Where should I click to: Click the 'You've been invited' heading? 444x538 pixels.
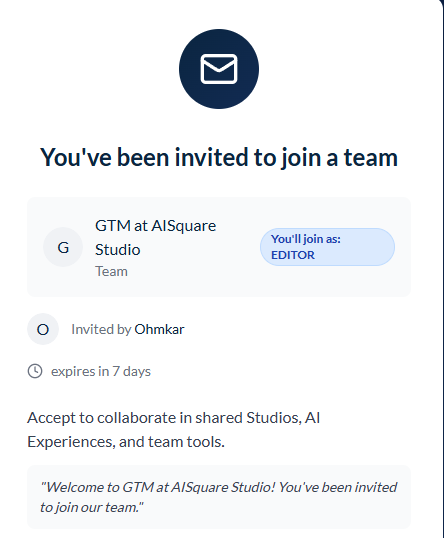pos(219,157)
